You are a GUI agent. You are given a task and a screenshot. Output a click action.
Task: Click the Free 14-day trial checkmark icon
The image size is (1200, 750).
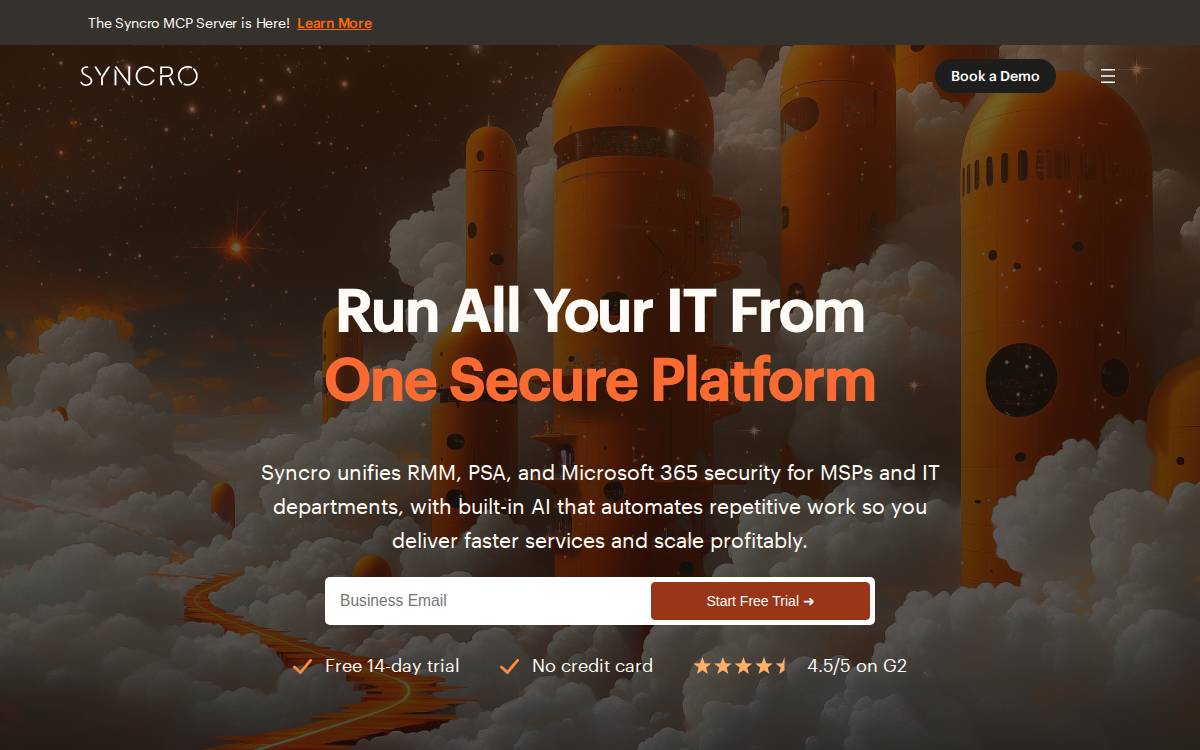coord(302,666)
